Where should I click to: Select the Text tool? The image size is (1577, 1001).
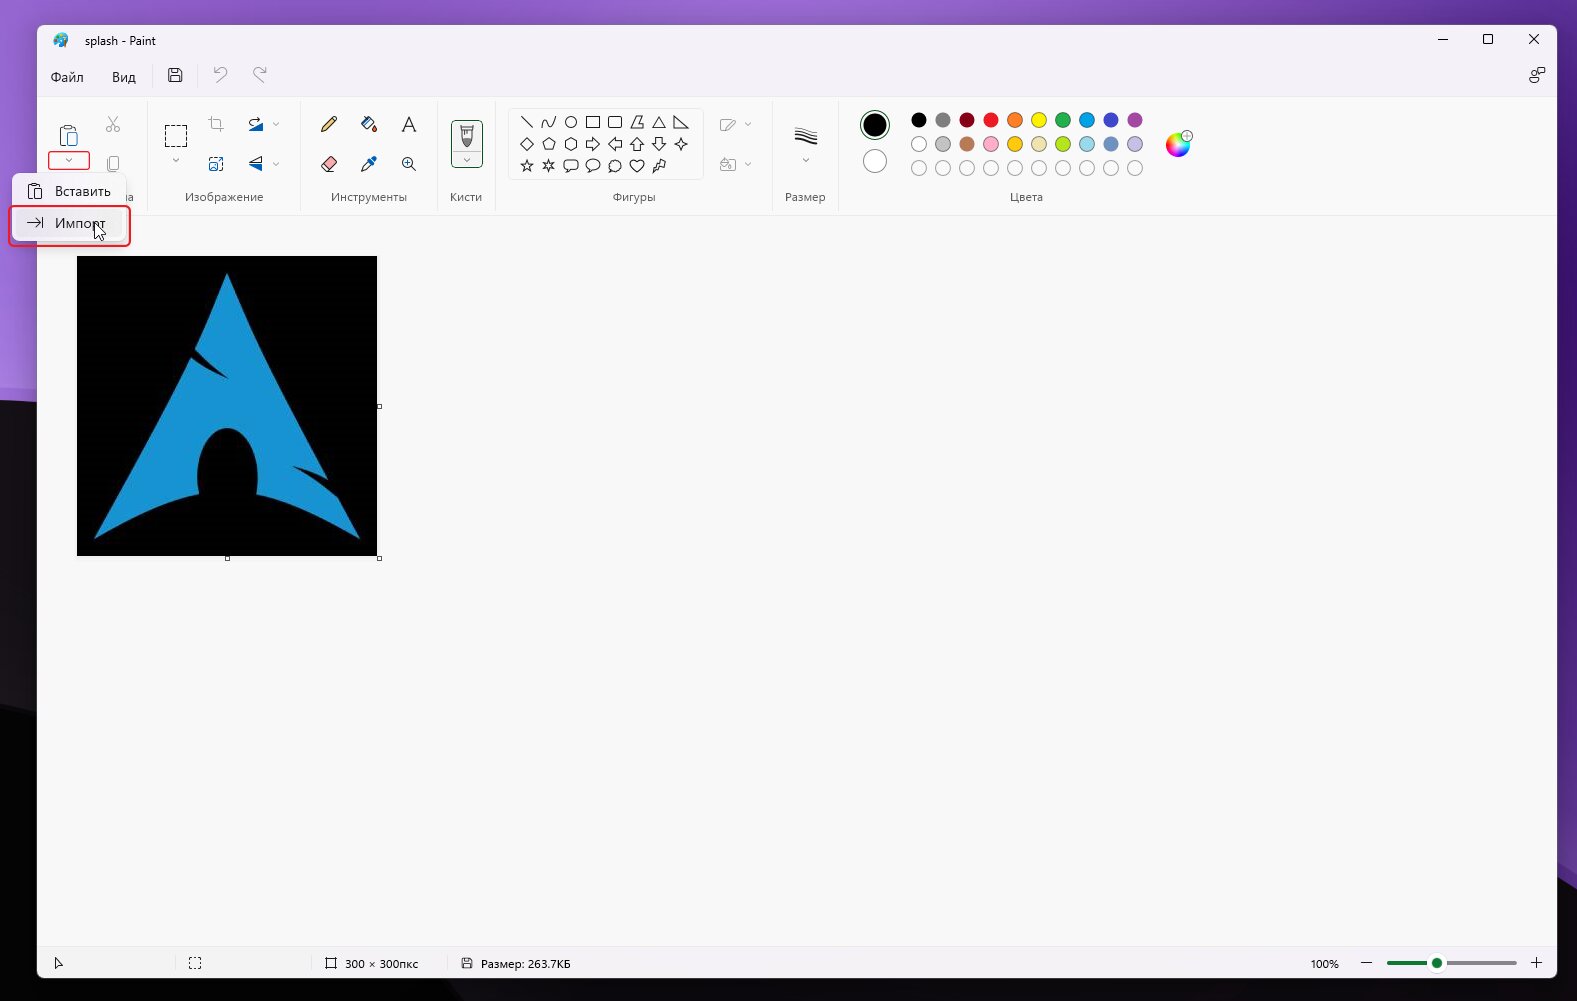click(409, 124)
